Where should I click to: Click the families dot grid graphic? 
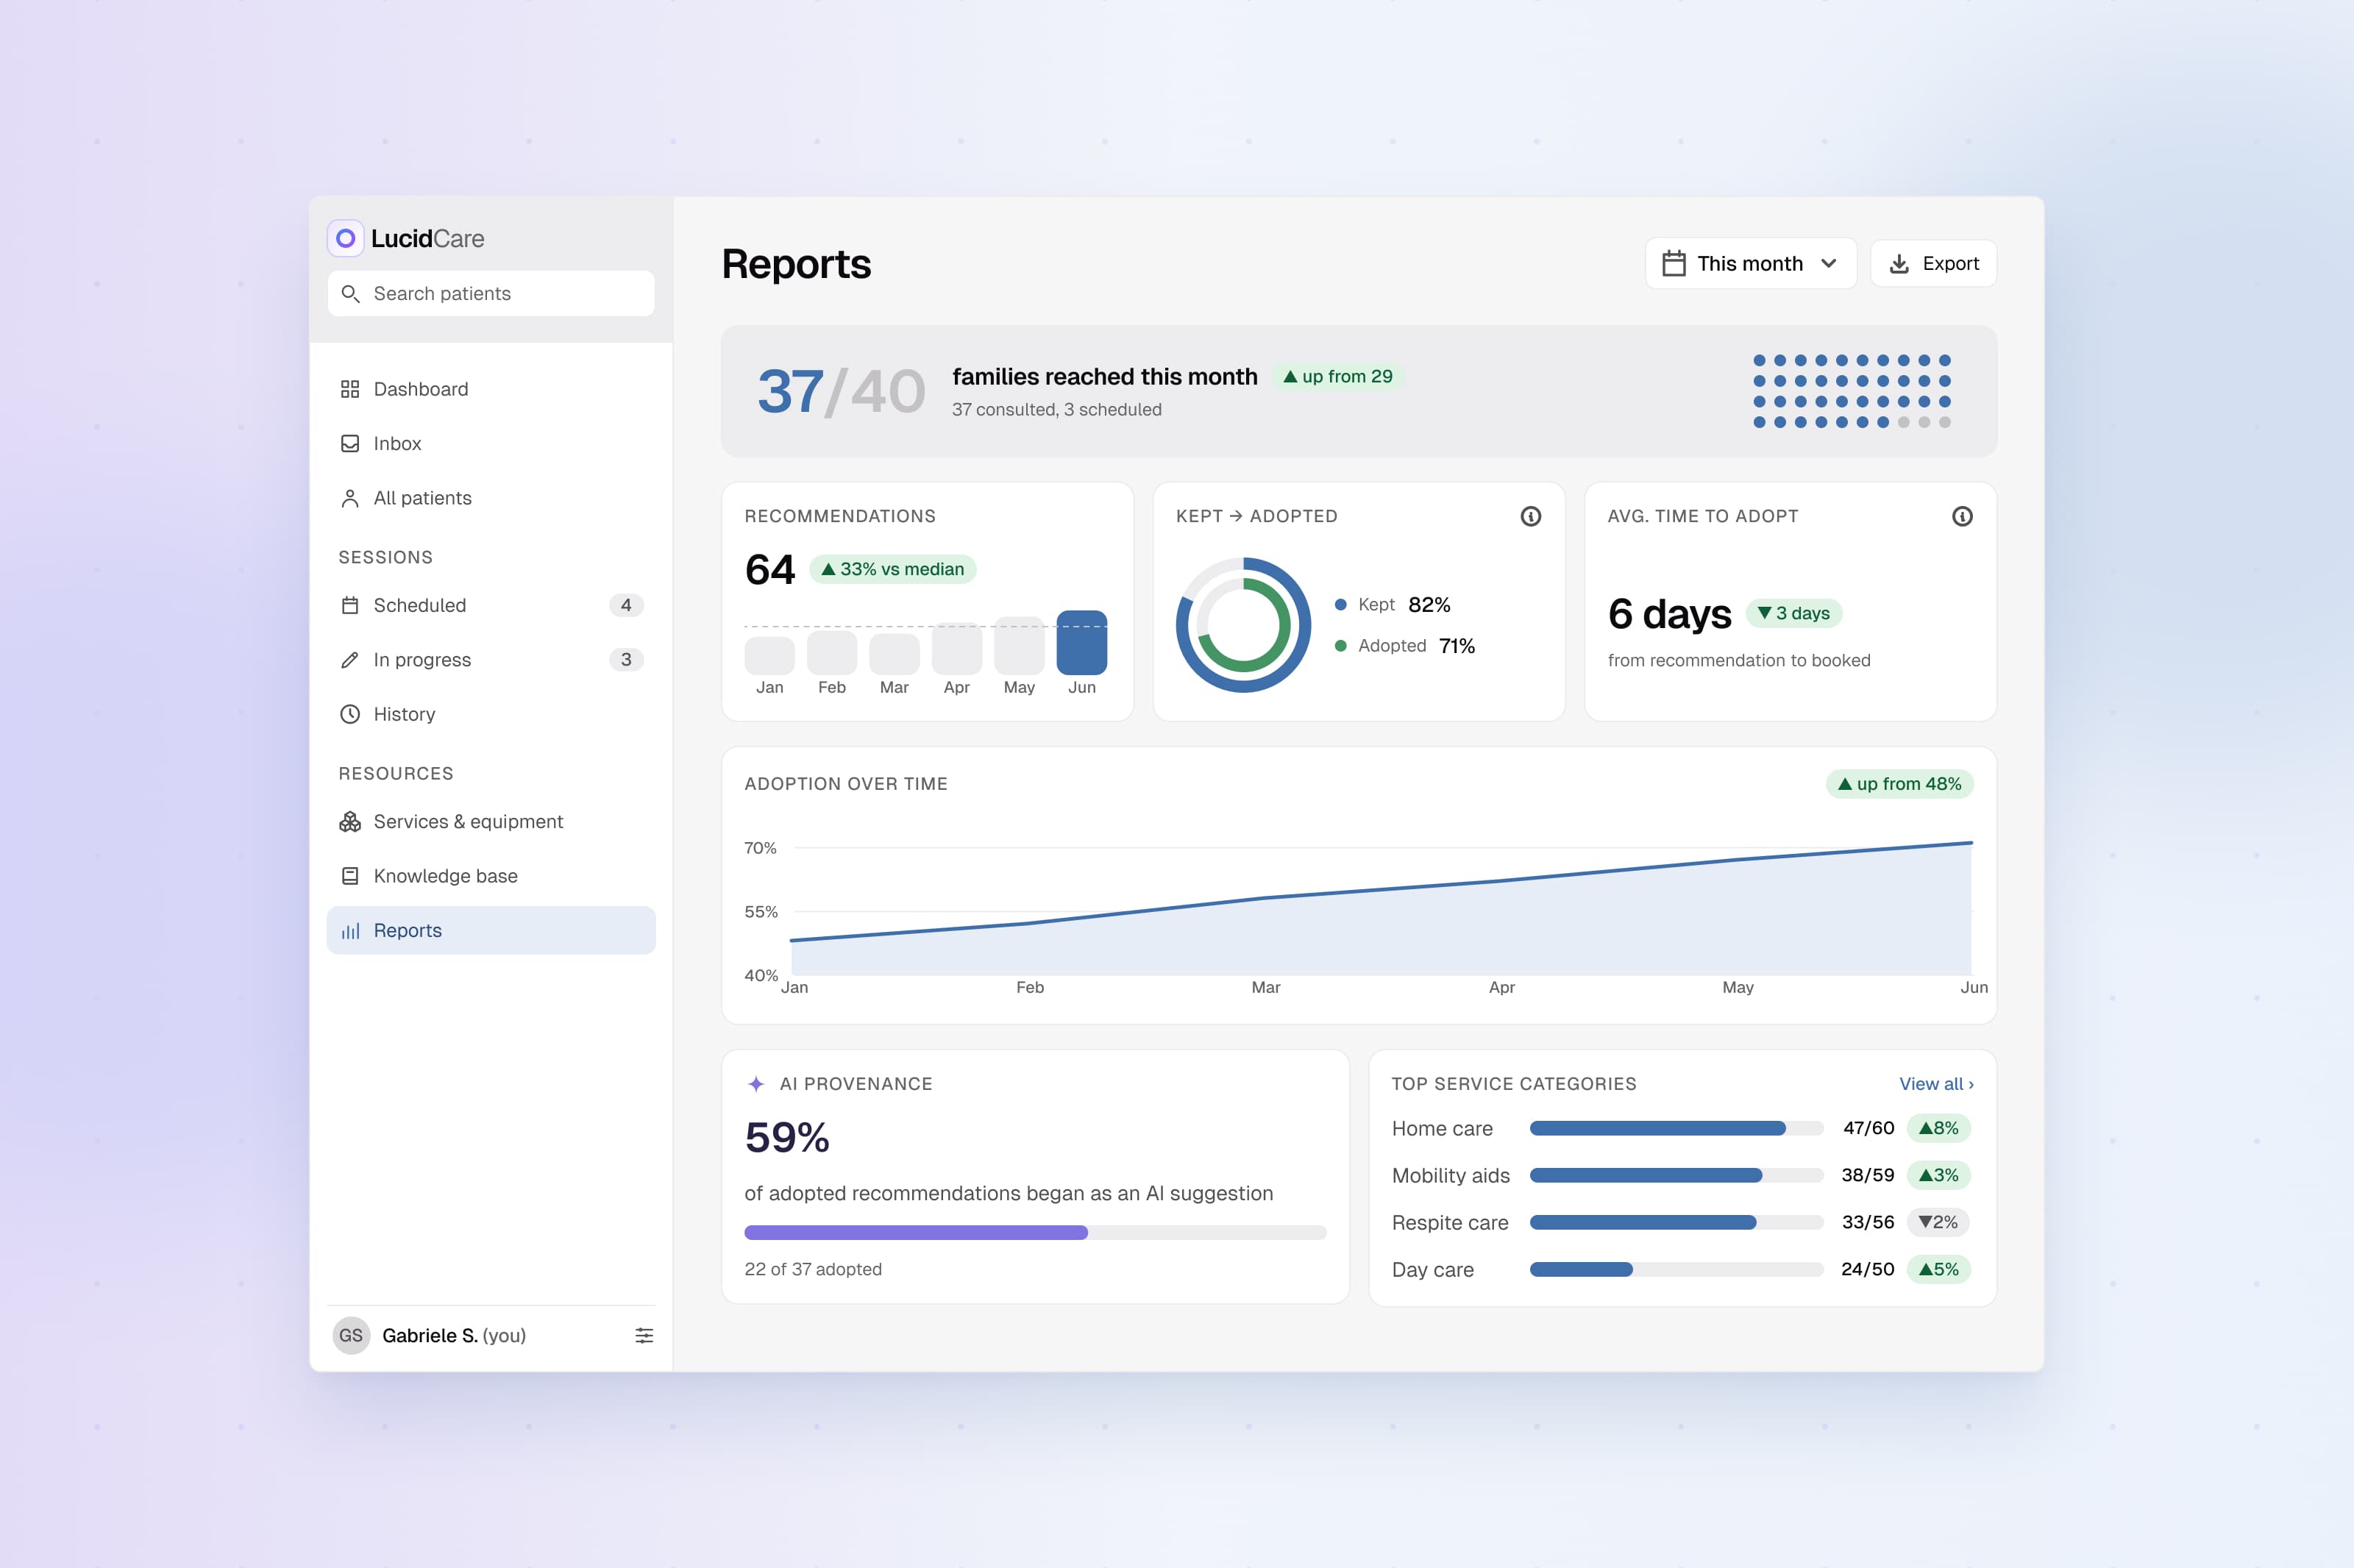1852,391
